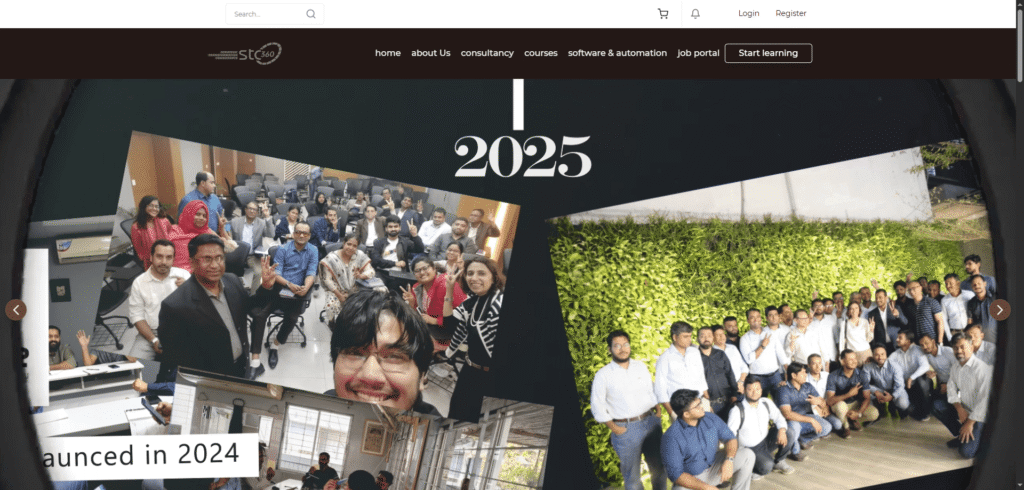Open the shopping cart icon
This screenshot has width=1024, height=490.
(x=663, y=14)
